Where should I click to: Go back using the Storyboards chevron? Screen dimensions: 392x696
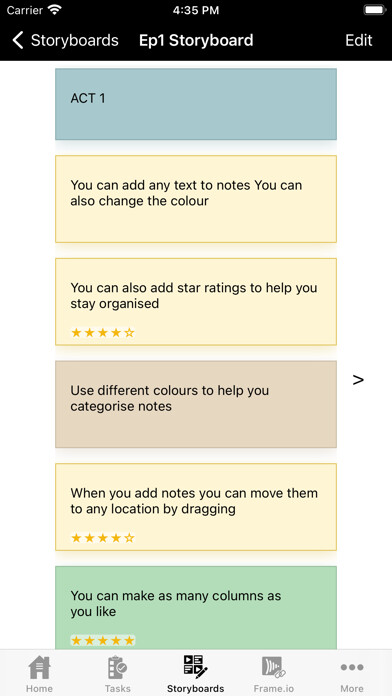click(x=18, y=40)
